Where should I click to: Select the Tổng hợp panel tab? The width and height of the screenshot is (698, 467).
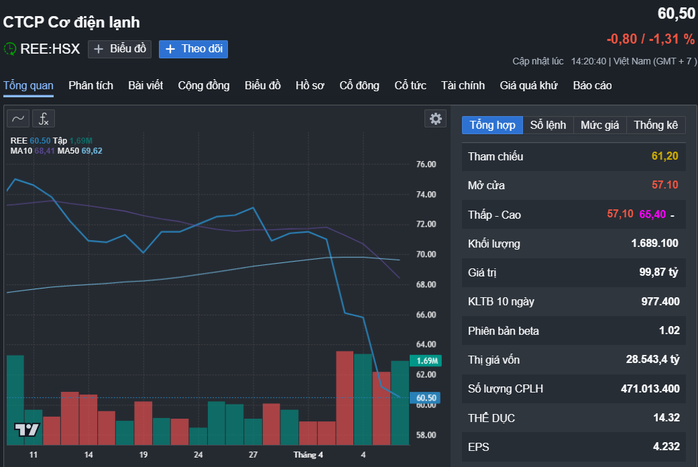[492, 125]
